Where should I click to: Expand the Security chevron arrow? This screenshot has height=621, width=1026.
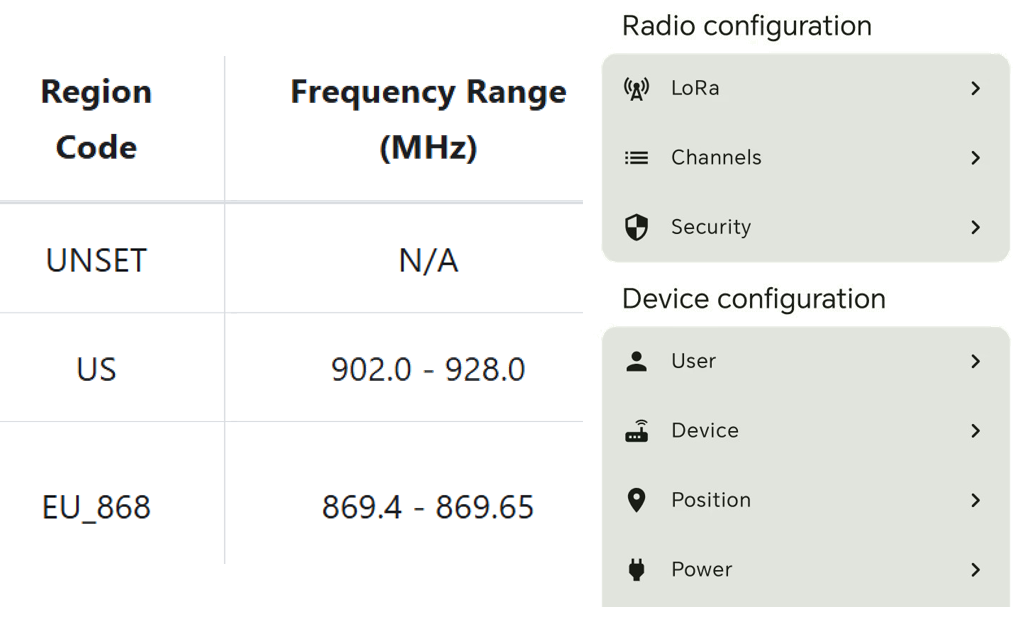coord(975,228)
